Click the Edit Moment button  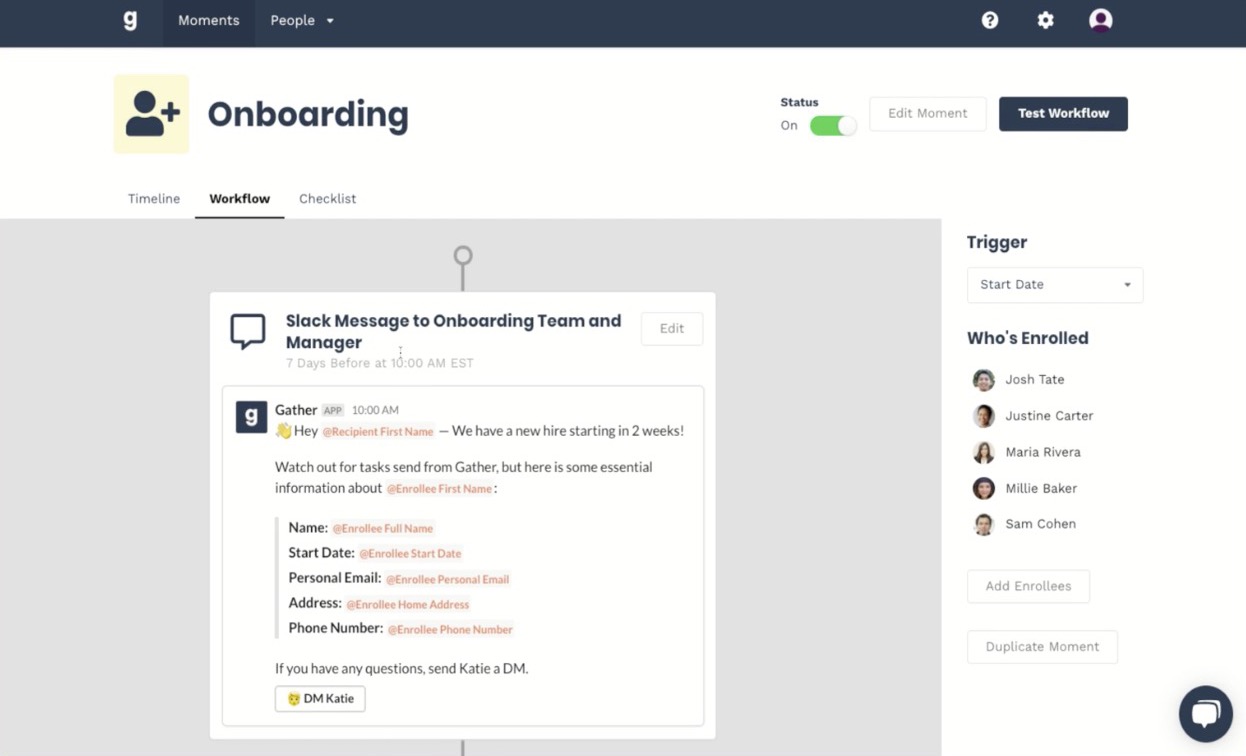(928, 114)
